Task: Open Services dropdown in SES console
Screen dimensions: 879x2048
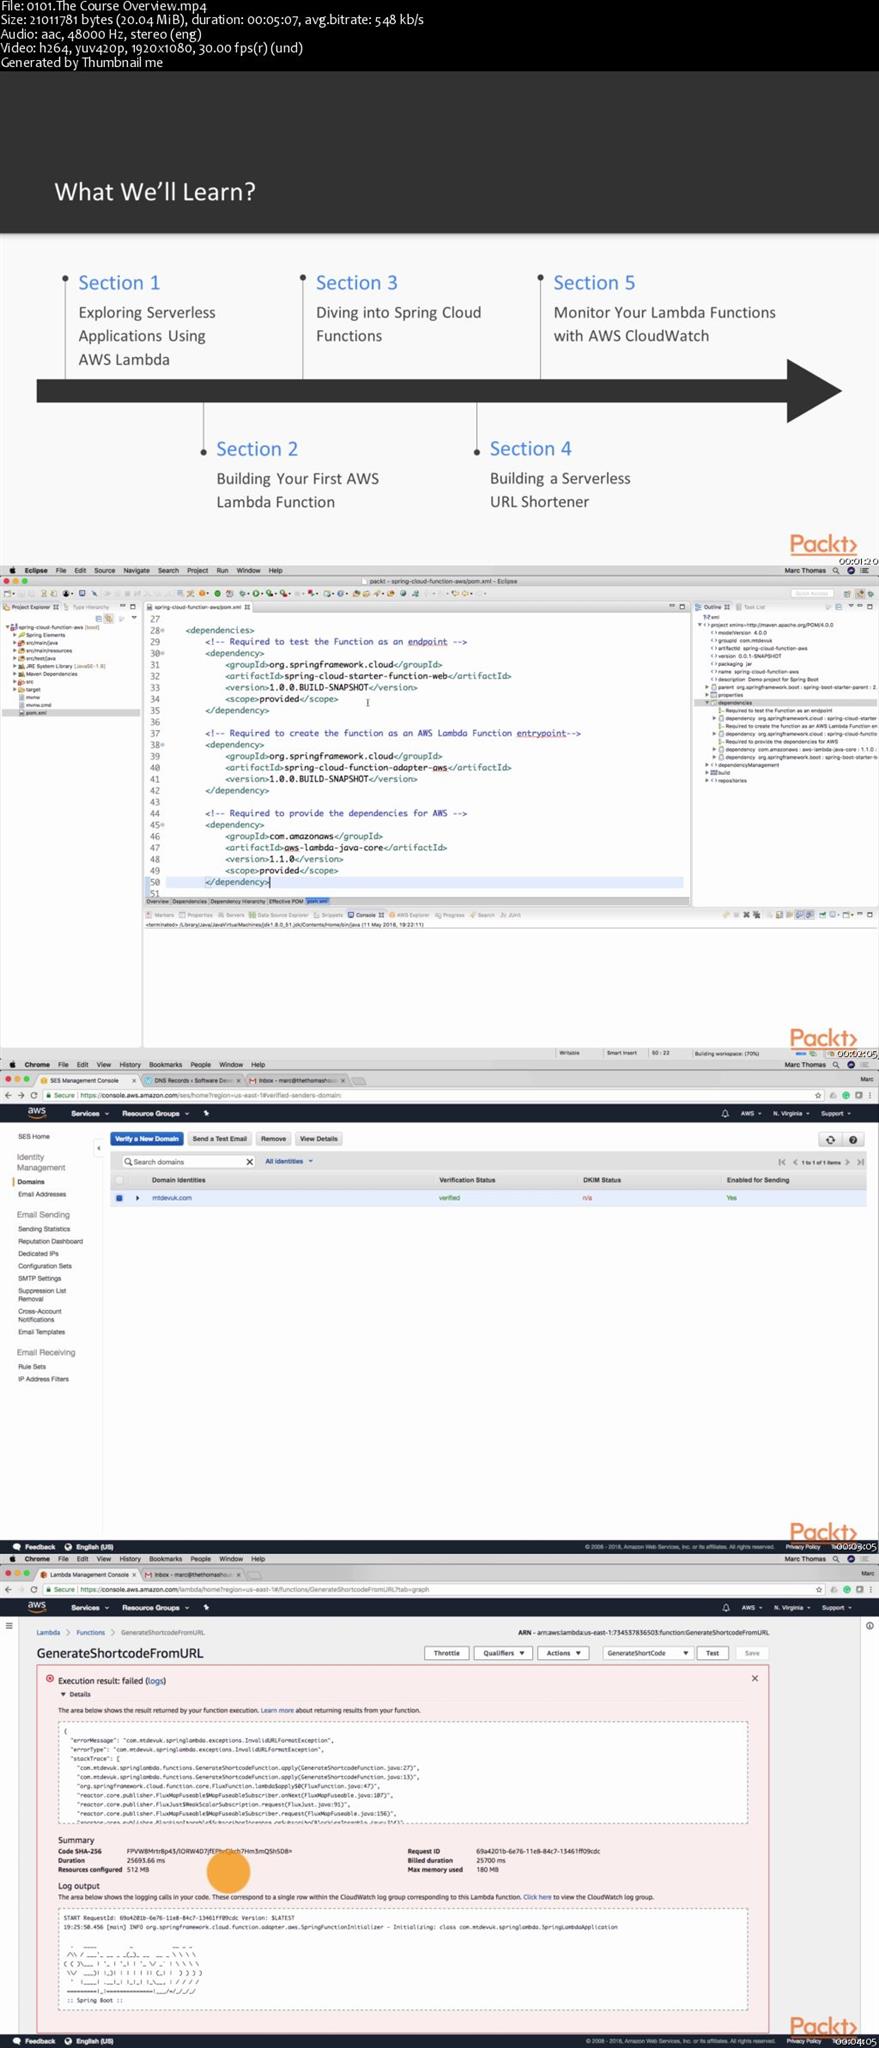Action: point(88,1113)
